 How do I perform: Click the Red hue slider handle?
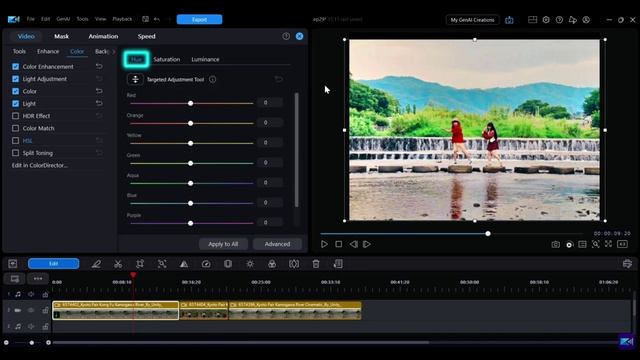click(x=191, y=103)
